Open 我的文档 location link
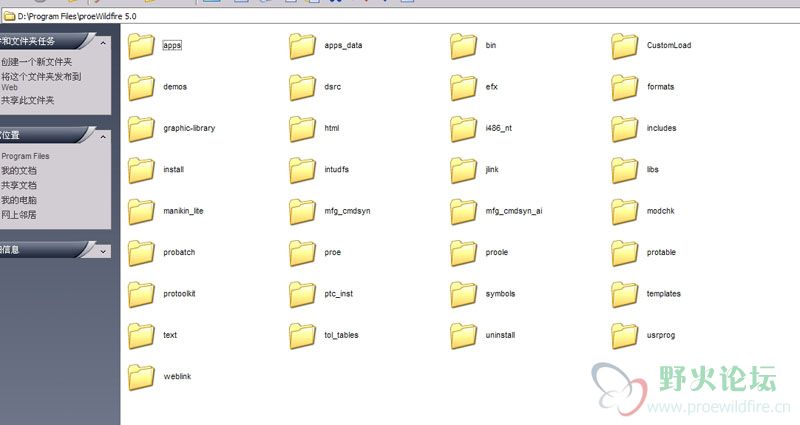800x425 pixels. (x=18, y=170)
